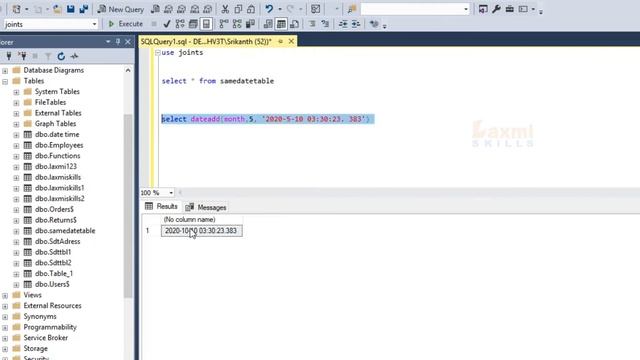Expand the Database Diagrams node
Image resolution: width=640 pixels, height=360 pixels.
(x=5, y=71)
